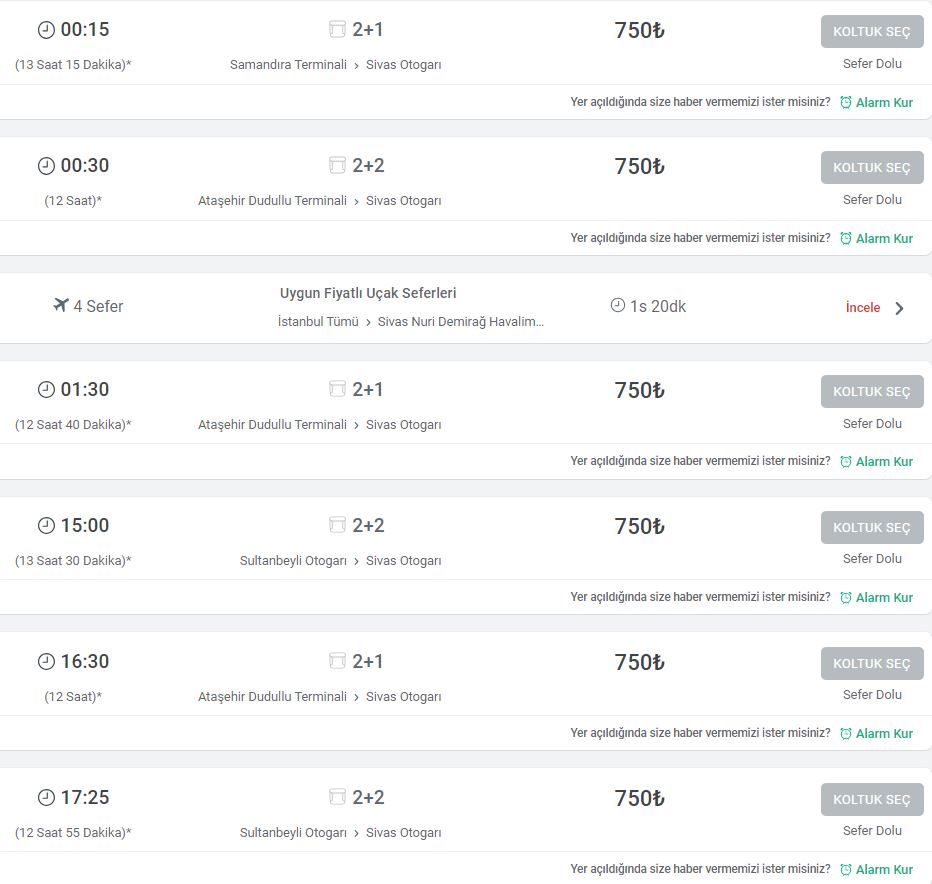The height and width of the screenshot is (884, 932).
Task: Click the clock icon next to 15:00 departure
Action: 46,525
